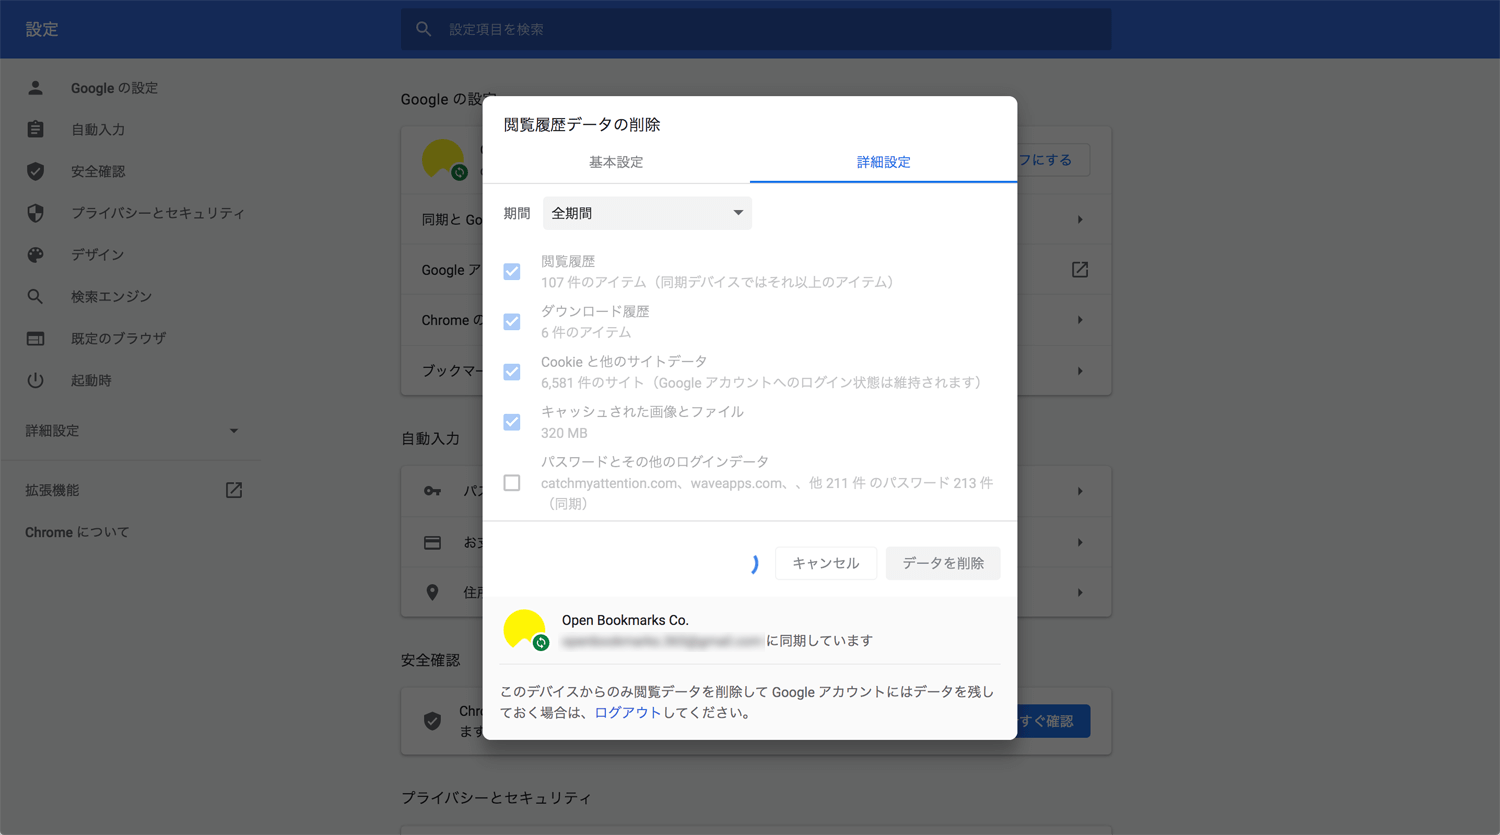Click the 設定 page title
The width and height of the screenshot is (1500, 835).
click(42, 30)
